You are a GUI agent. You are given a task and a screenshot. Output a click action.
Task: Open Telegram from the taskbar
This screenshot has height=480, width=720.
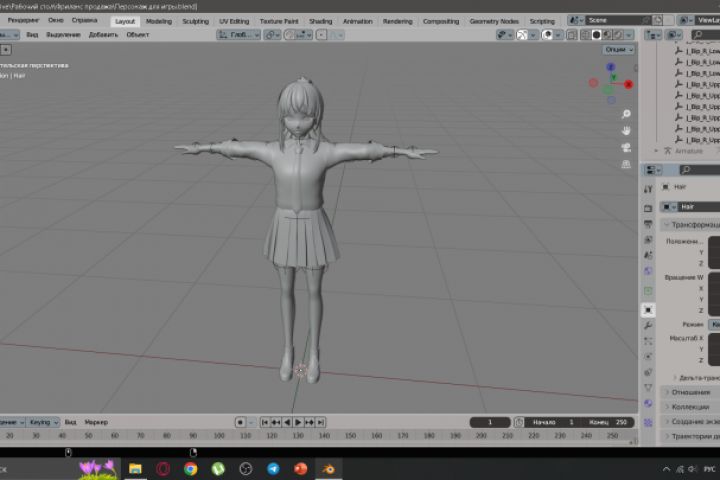point(273,469)
